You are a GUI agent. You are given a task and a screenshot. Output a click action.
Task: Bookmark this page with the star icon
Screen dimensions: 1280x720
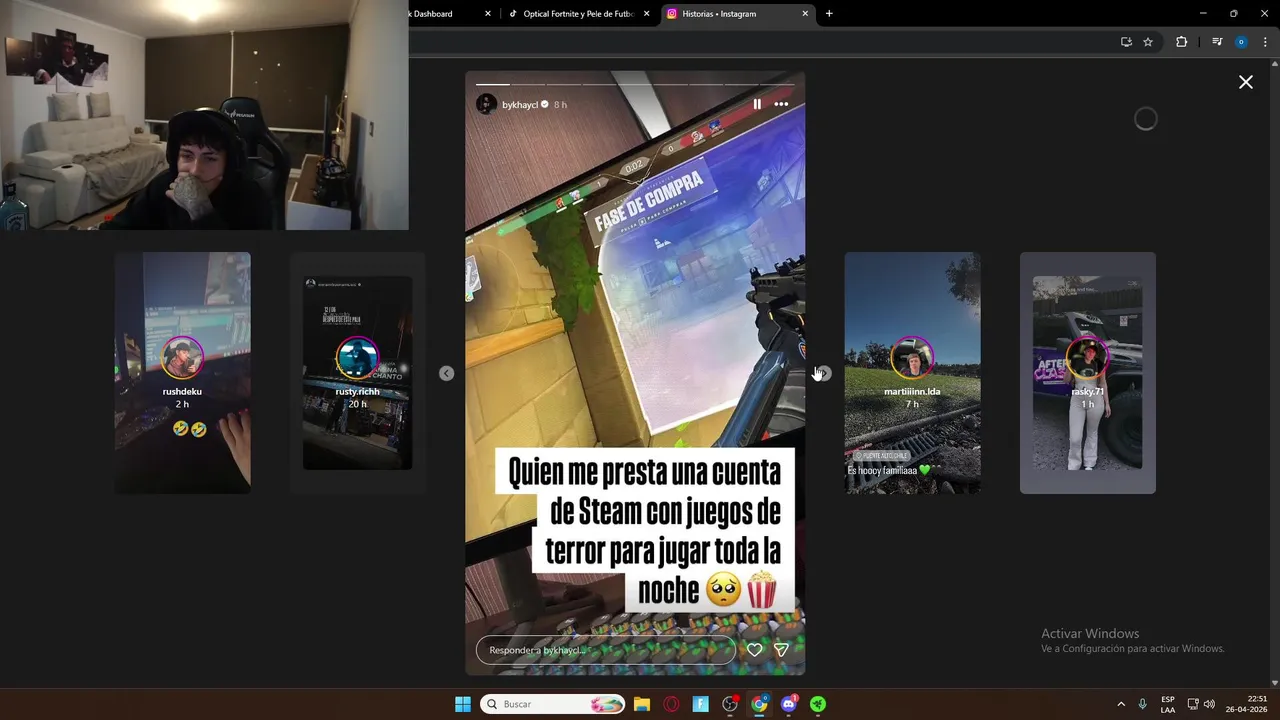pyautogui.click(x=1148, y=42)
